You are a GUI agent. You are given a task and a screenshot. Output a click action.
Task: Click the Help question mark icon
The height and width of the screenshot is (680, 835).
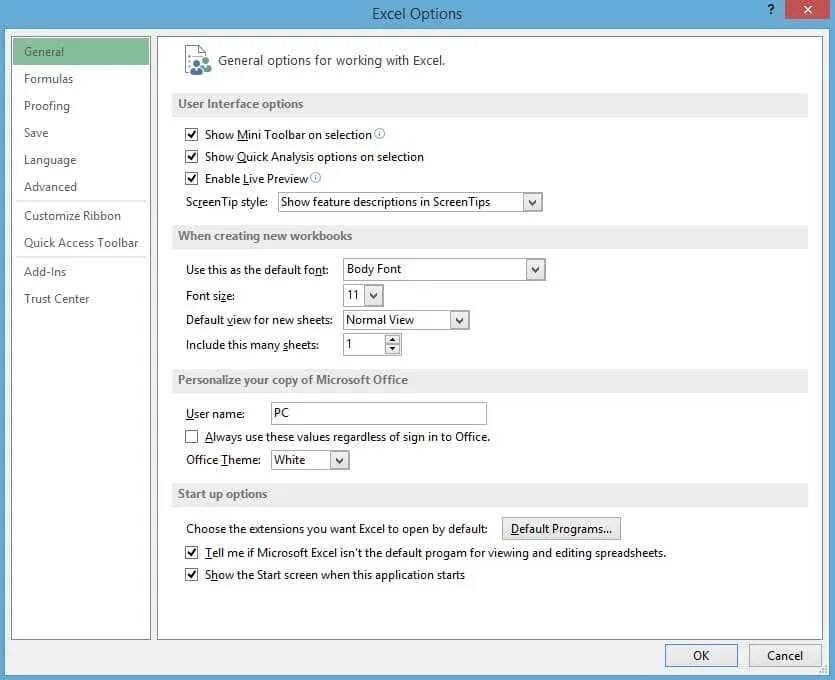[771, 10]
